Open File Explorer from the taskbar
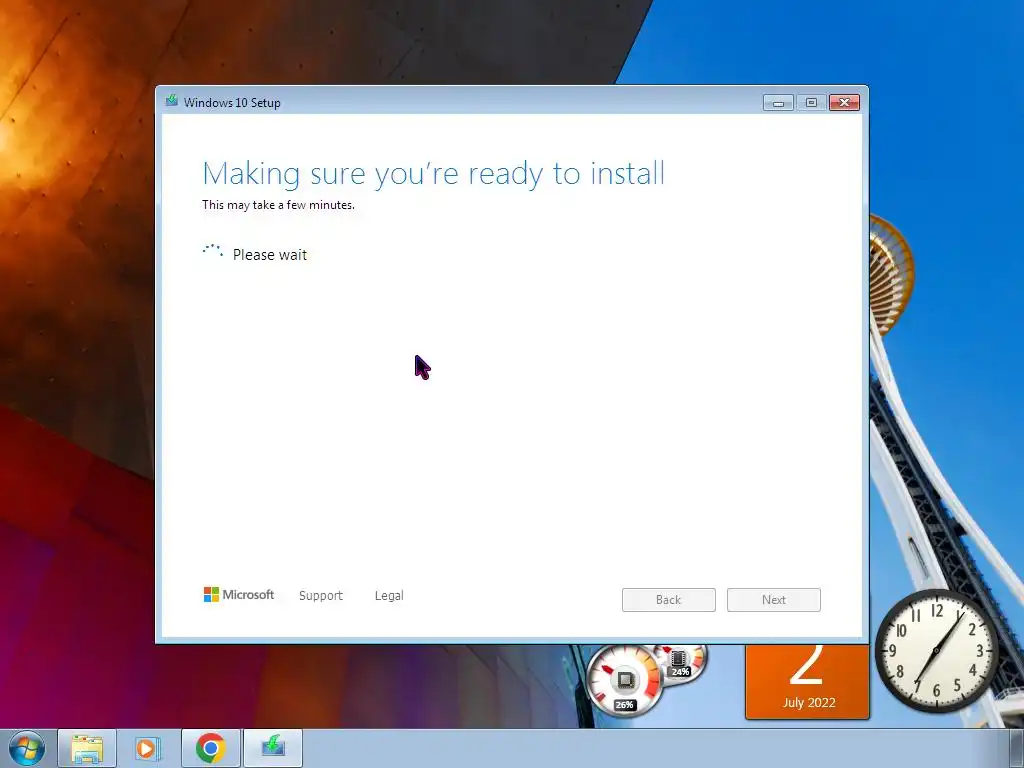1024x768 pixels. [87, 748]
